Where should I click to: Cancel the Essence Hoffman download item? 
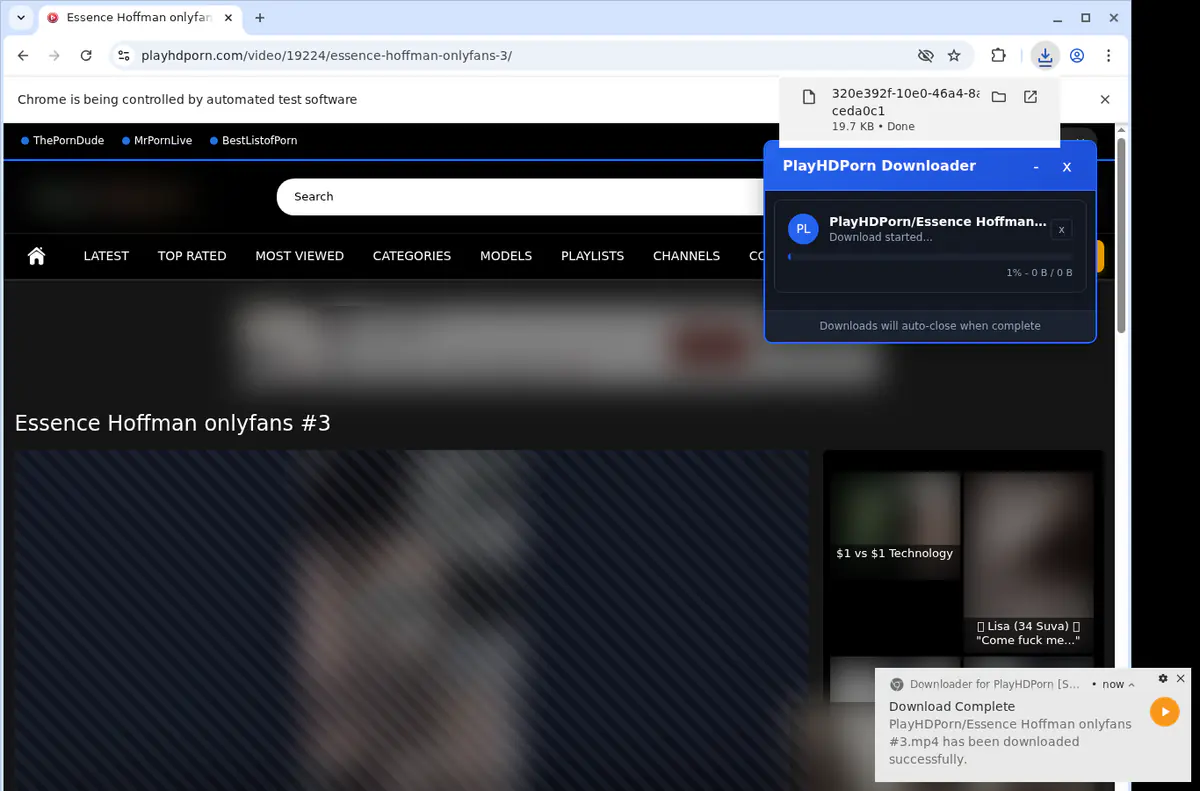[x=1062, y=230]
